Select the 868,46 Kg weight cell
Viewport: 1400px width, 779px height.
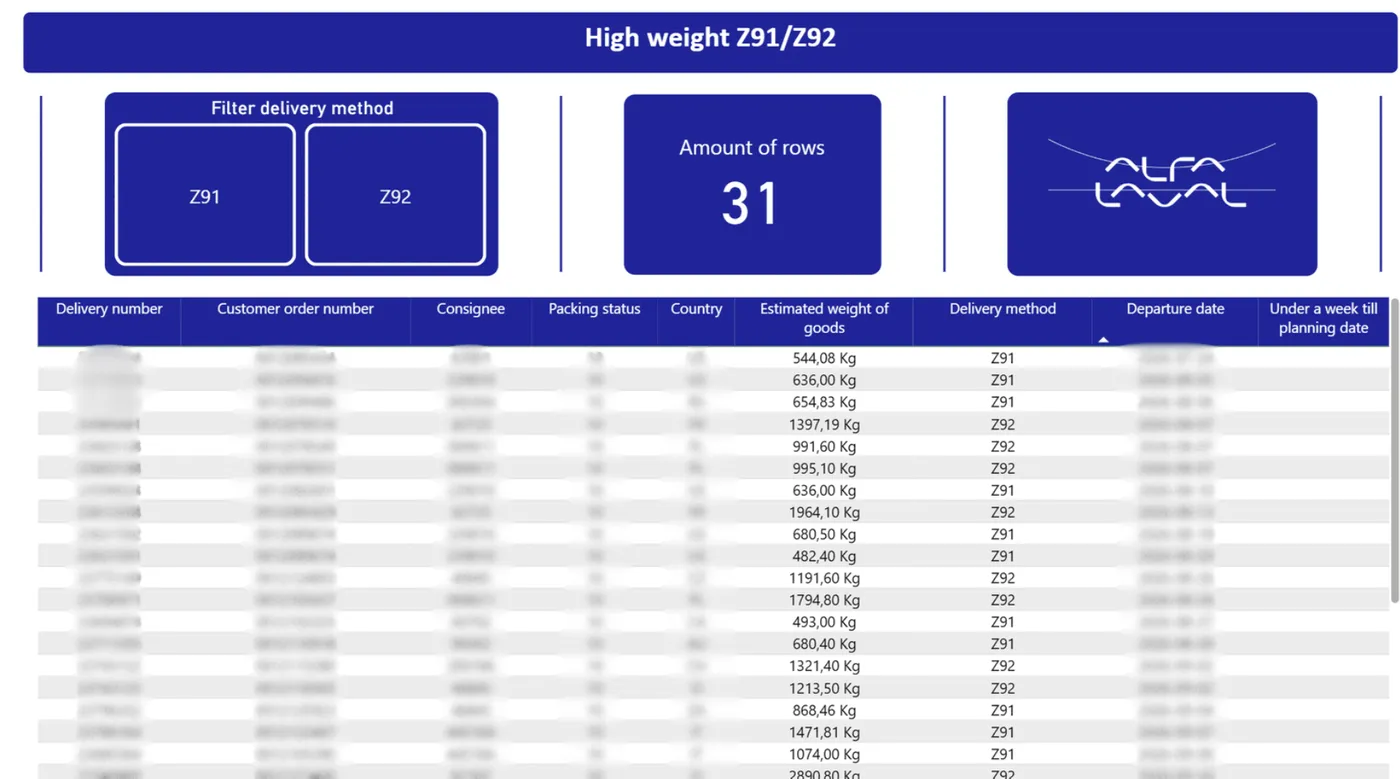point(824,710)
